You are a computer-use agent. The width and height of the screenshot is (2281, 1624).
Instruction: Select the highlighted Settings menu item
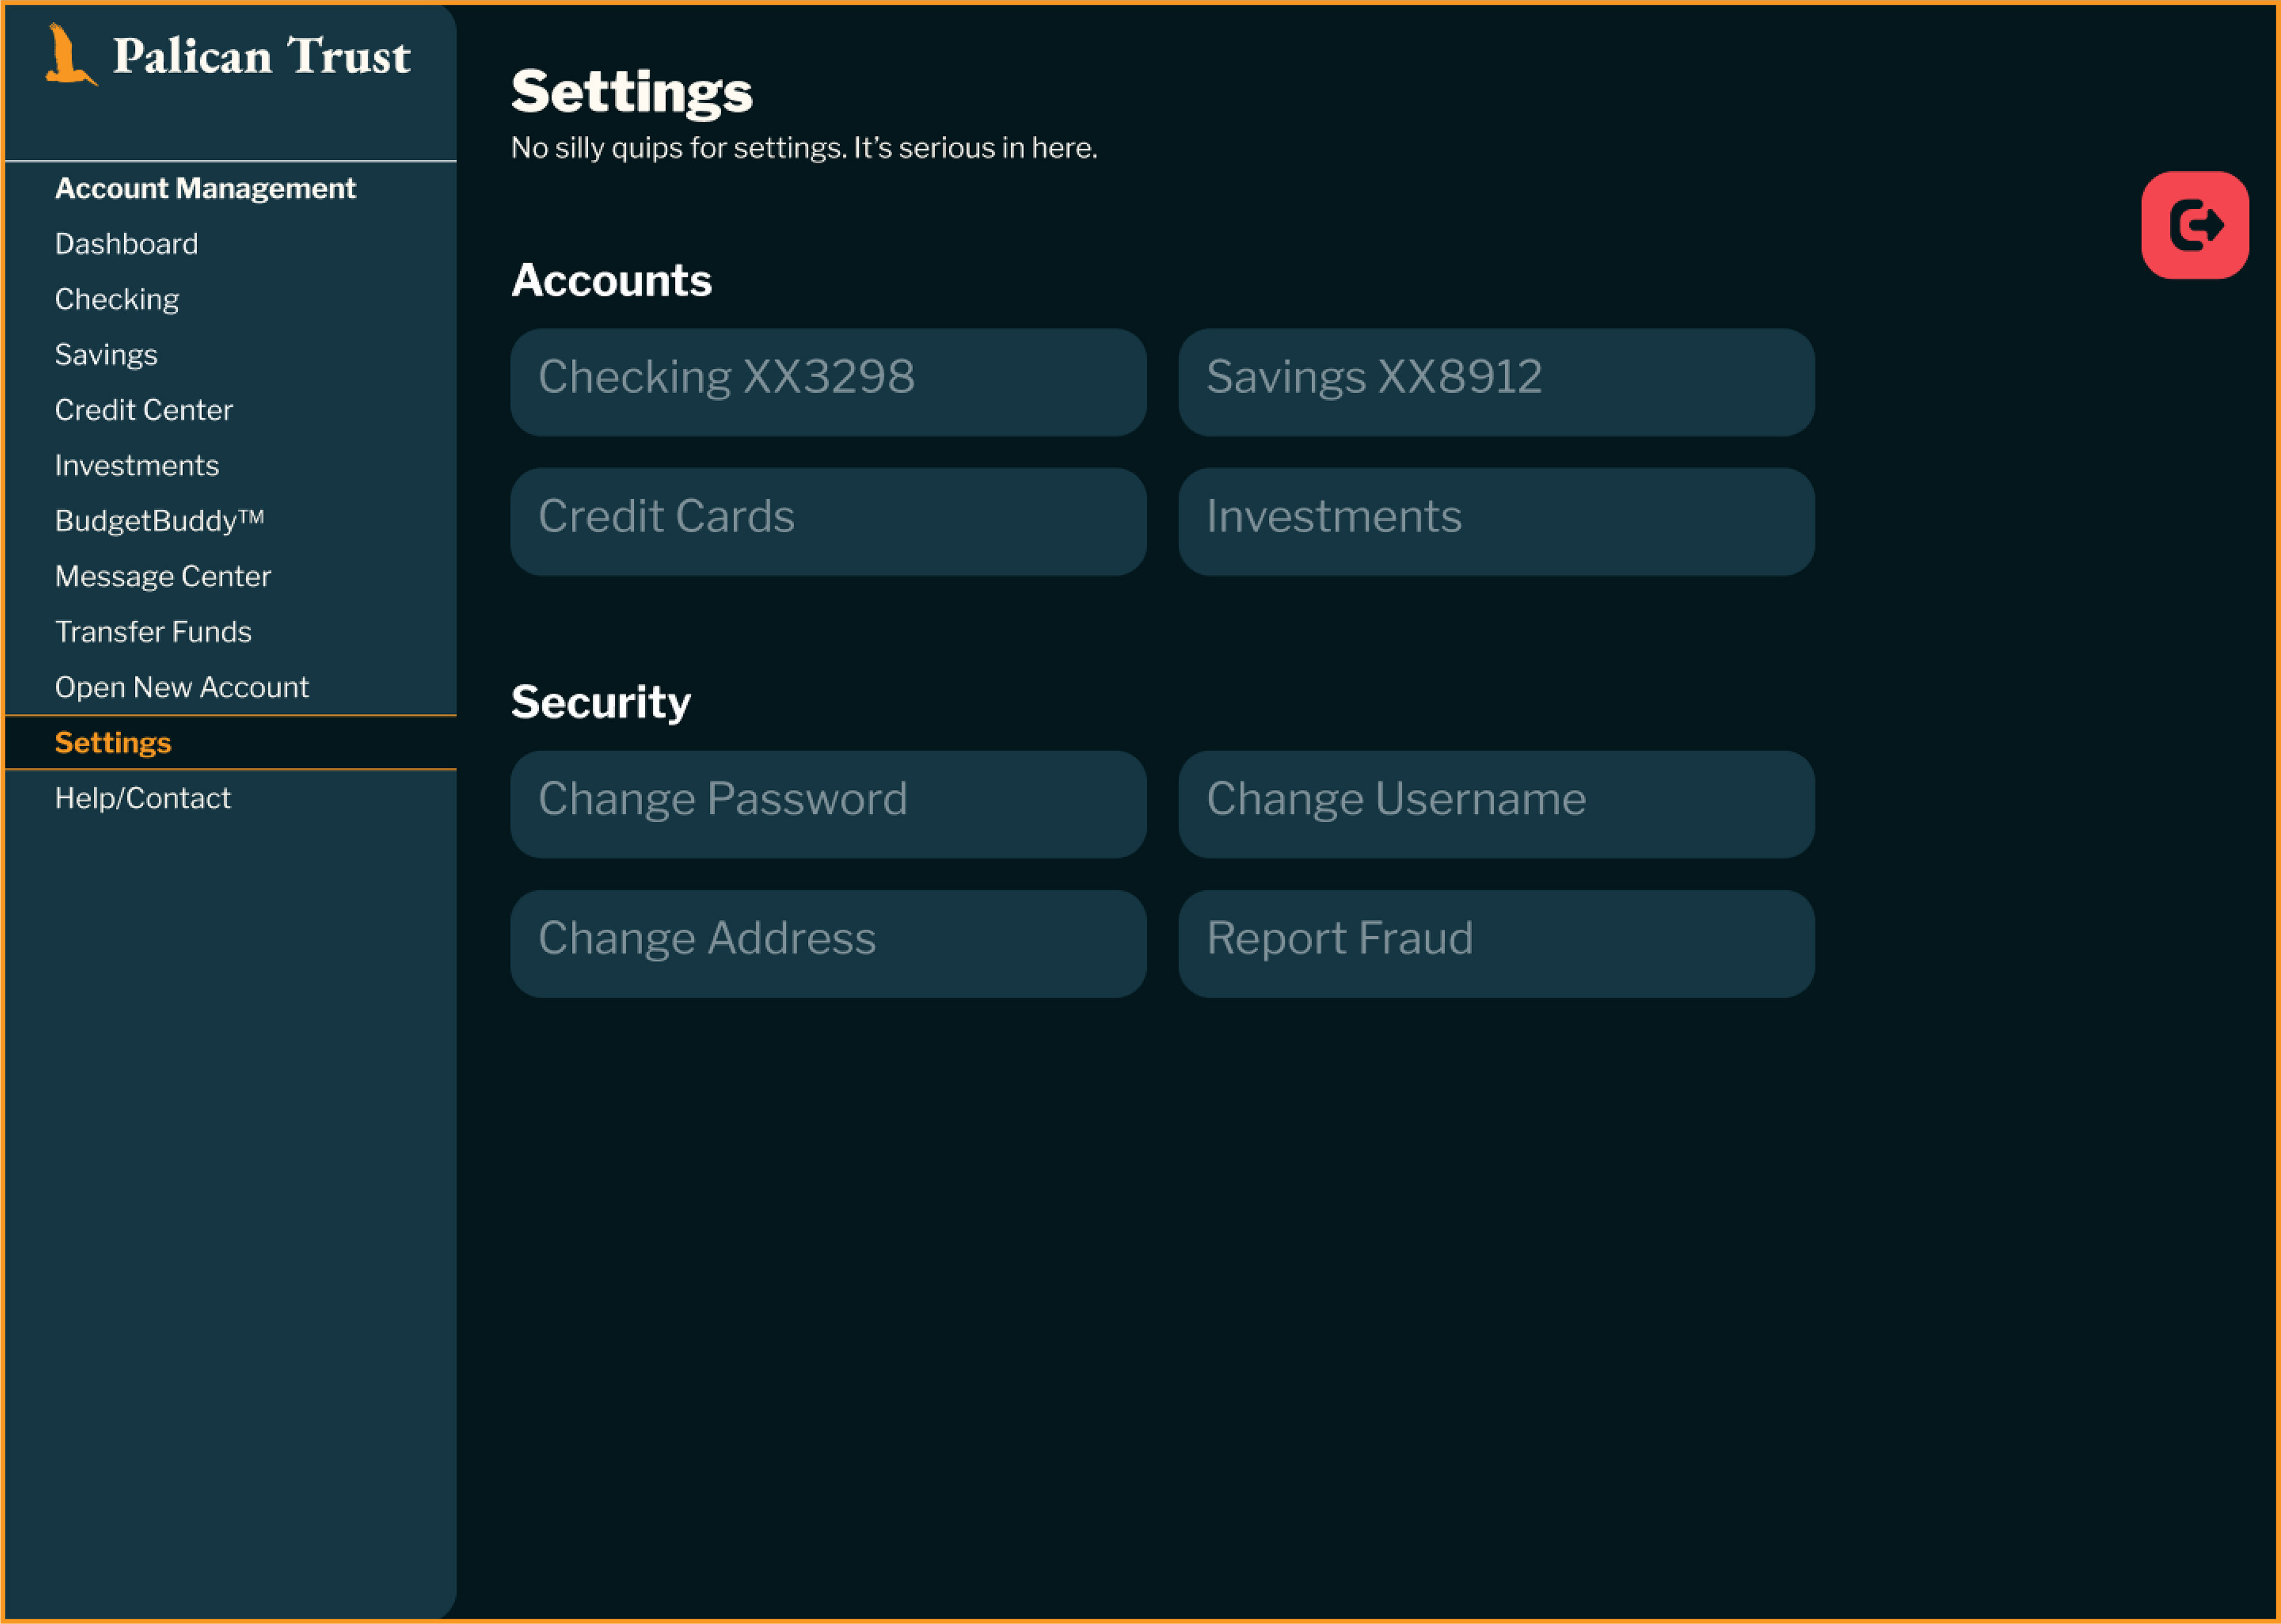[x=113, y=743]
